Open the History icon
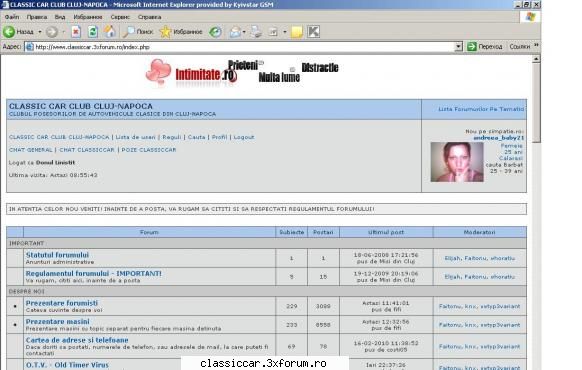Screen dimensions: 582x370 click(x=215, y=32)
